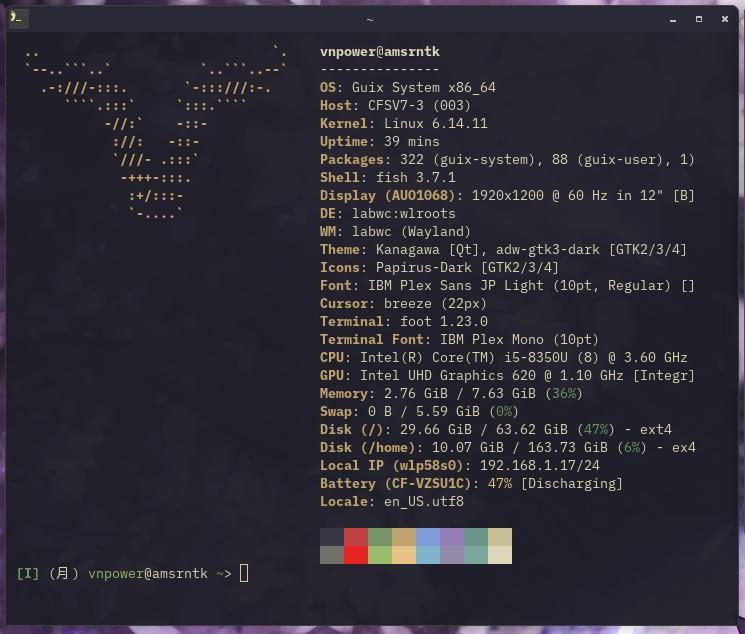Click the Battery line showing 47% Discharging
This screenshot has height=634, width=745.
(x=471, y=483)
